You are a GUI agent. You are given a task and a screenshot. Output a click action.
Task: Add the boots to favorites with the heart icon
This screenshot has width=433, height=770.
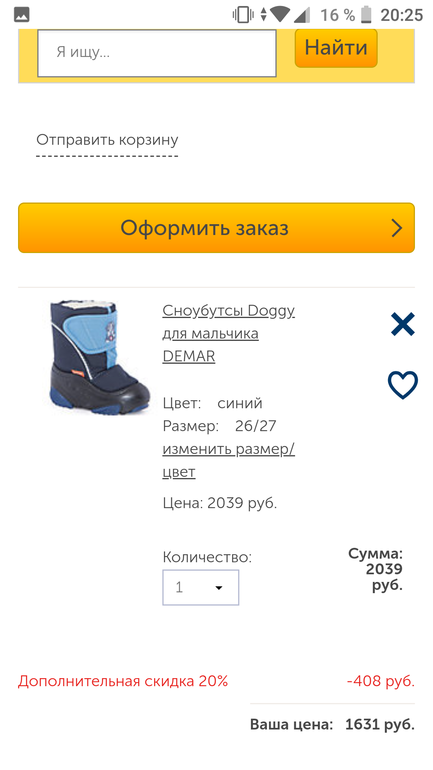pos(403,385)
